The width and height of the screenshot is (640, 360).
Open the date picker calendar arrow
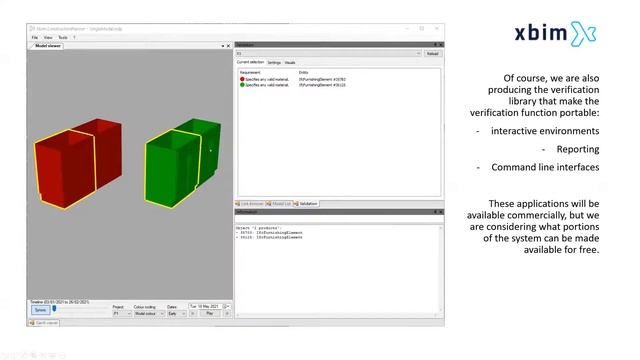227,306
